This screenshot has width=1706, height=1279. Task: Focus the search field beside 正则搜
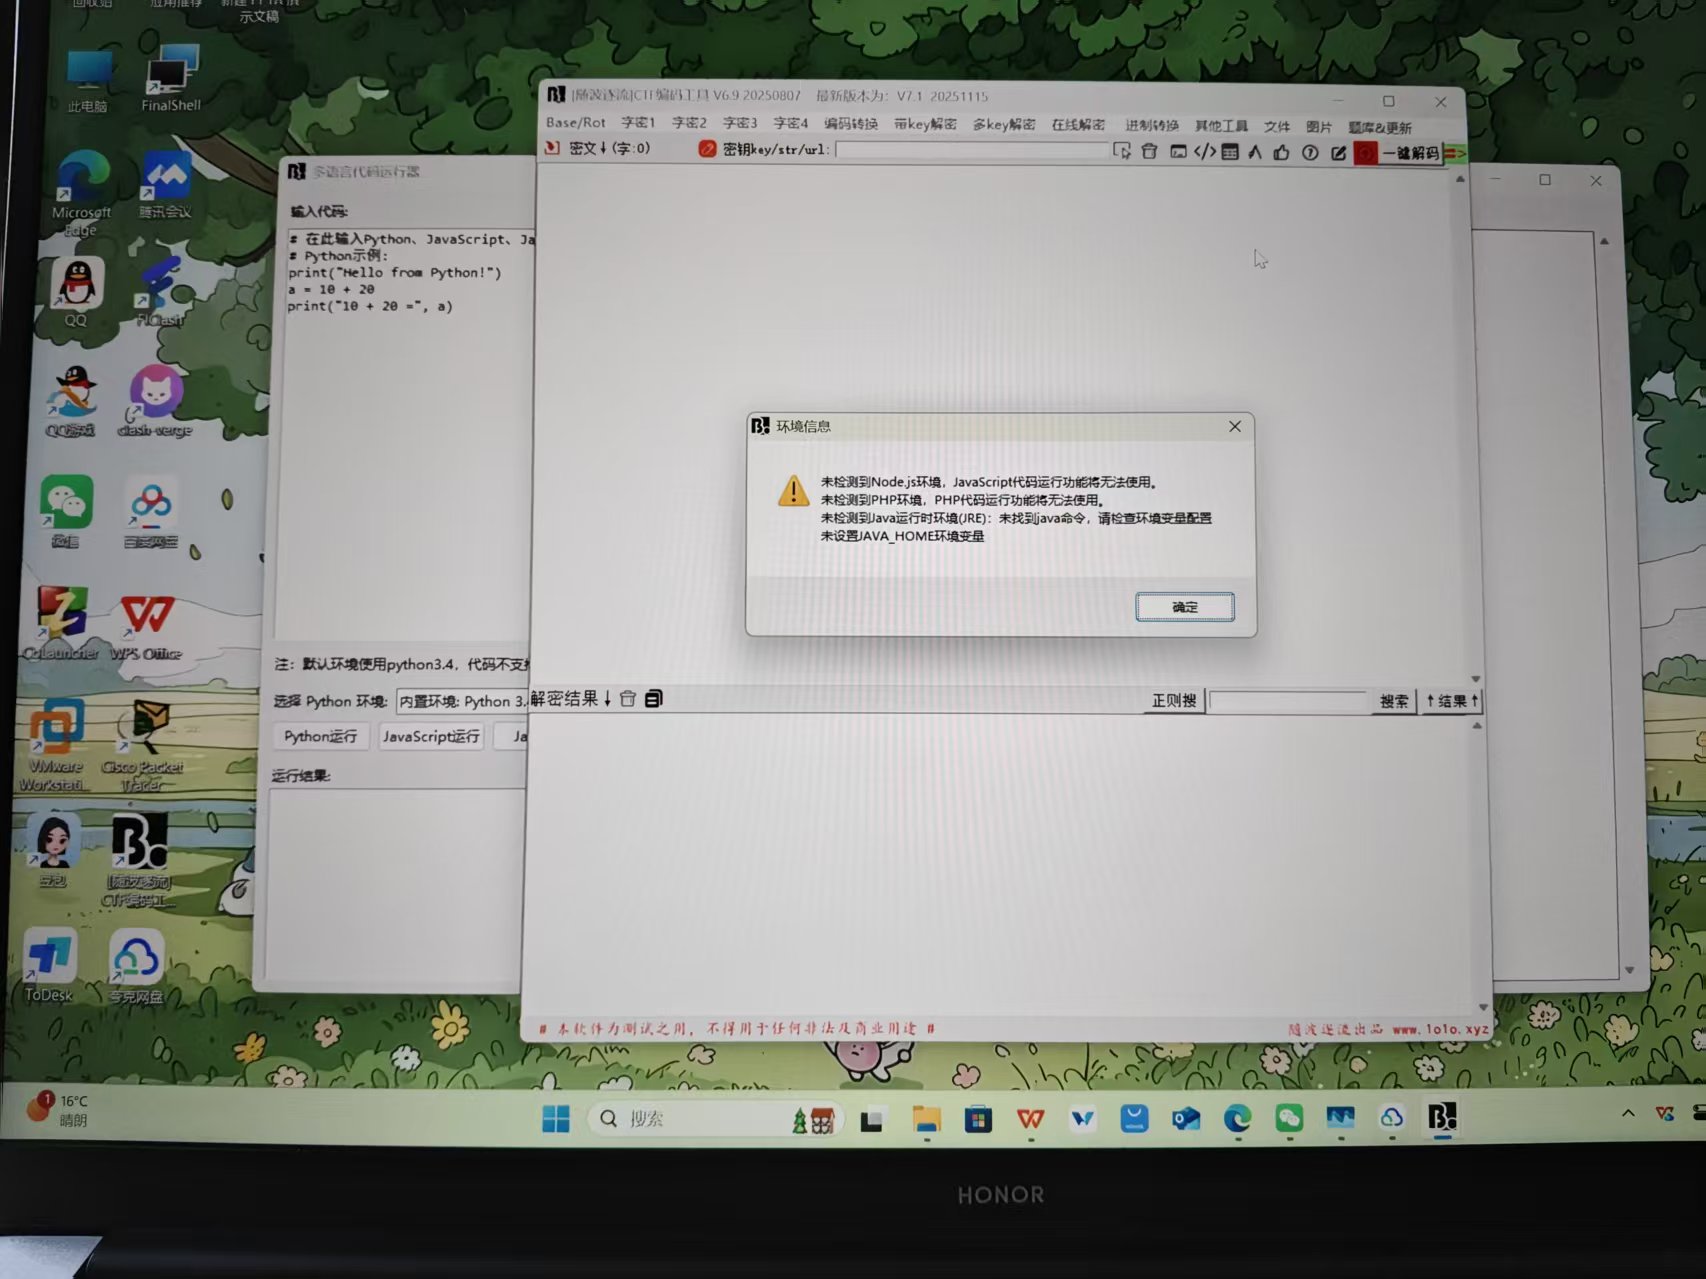click(1288, 701)
